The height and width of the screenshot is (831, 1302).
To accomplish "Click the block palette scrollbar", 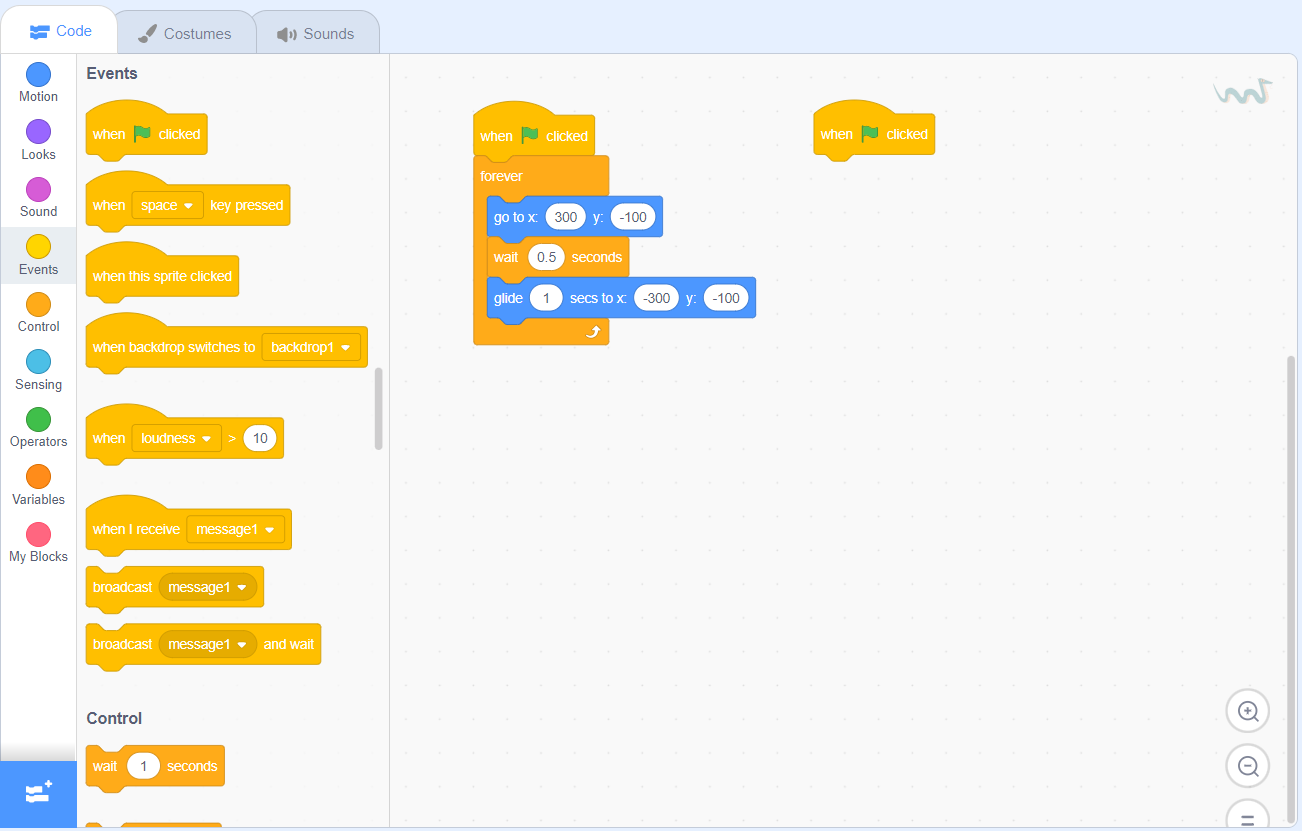I will [x=378, y=408].
